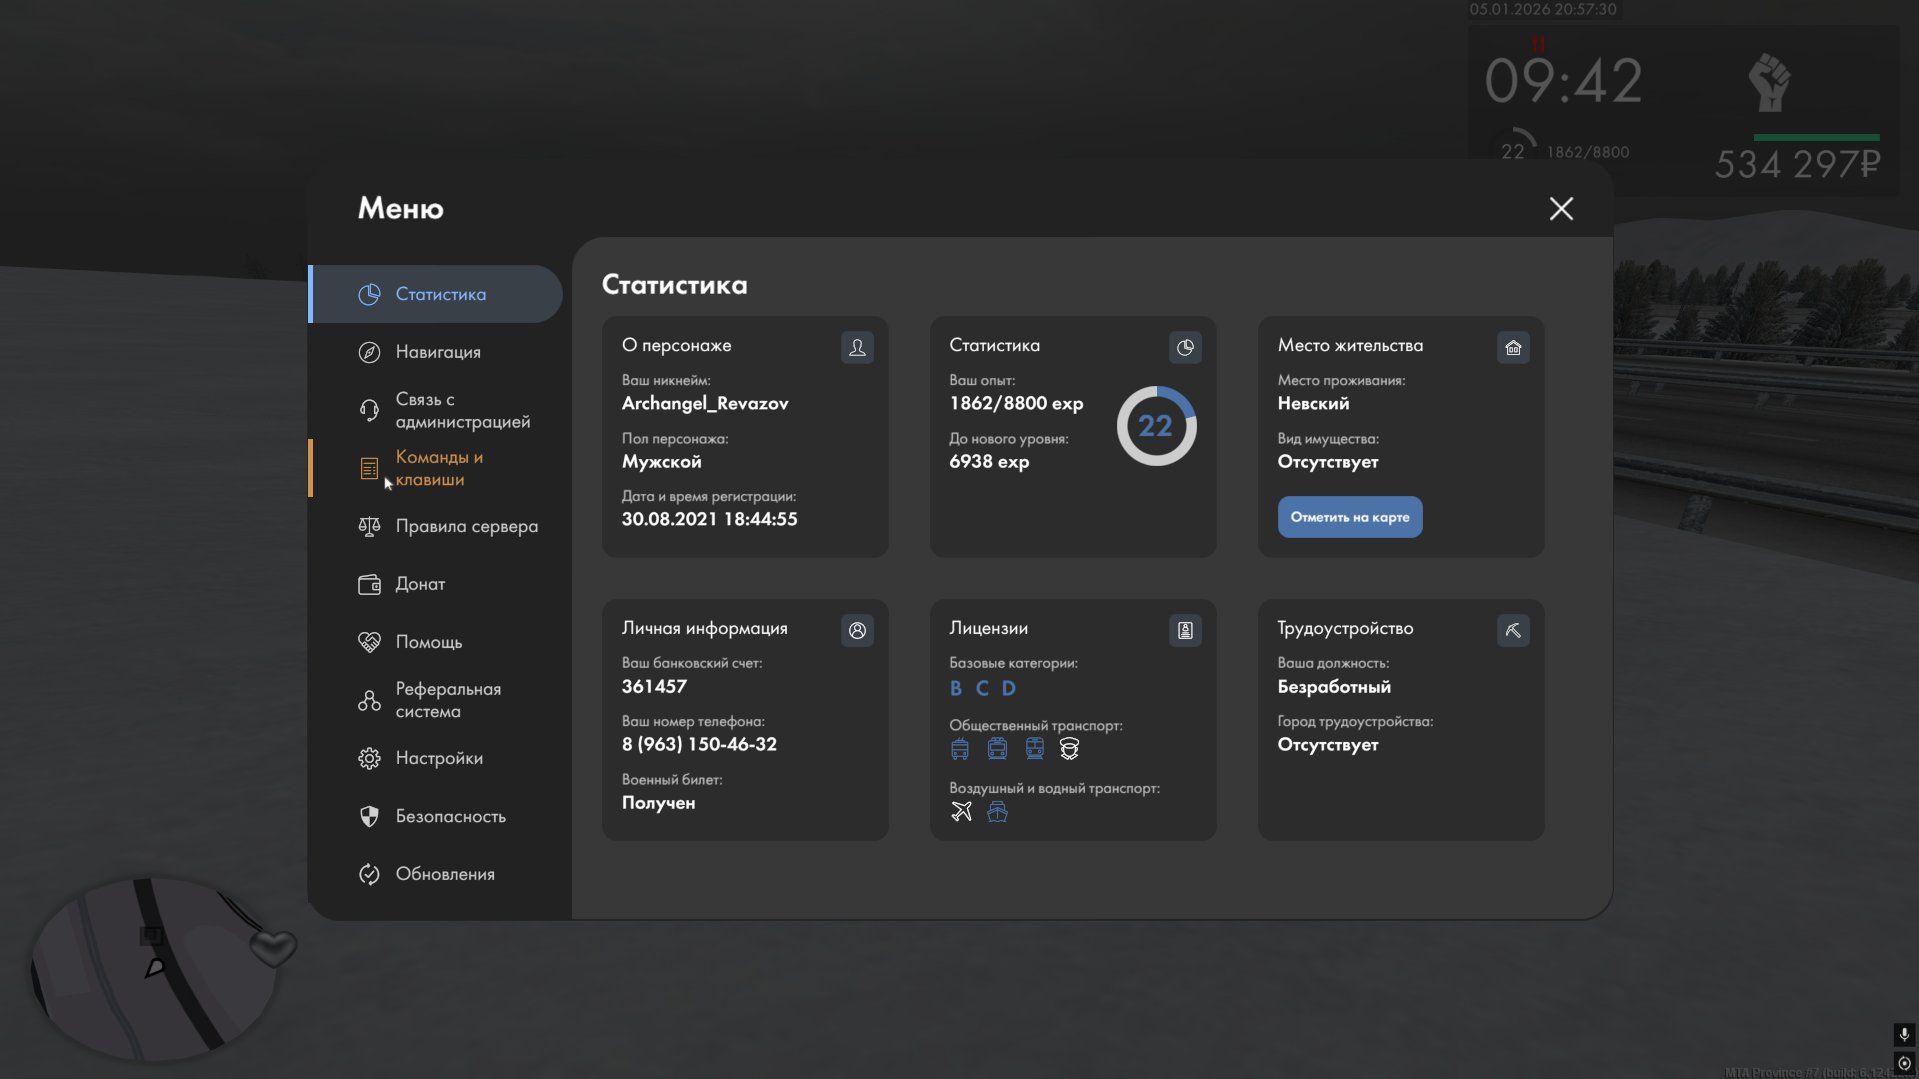1919x1079 pixels.
Task: Click the registration date 30.08.2021 18:44:55
Action: pos(709,519)
